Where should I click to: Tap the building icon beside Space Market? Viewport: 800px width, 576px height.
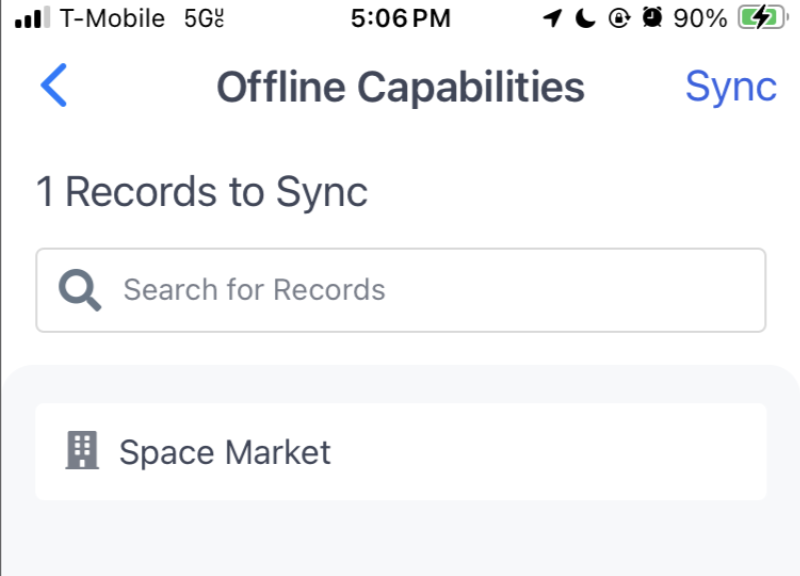point(82,450)
